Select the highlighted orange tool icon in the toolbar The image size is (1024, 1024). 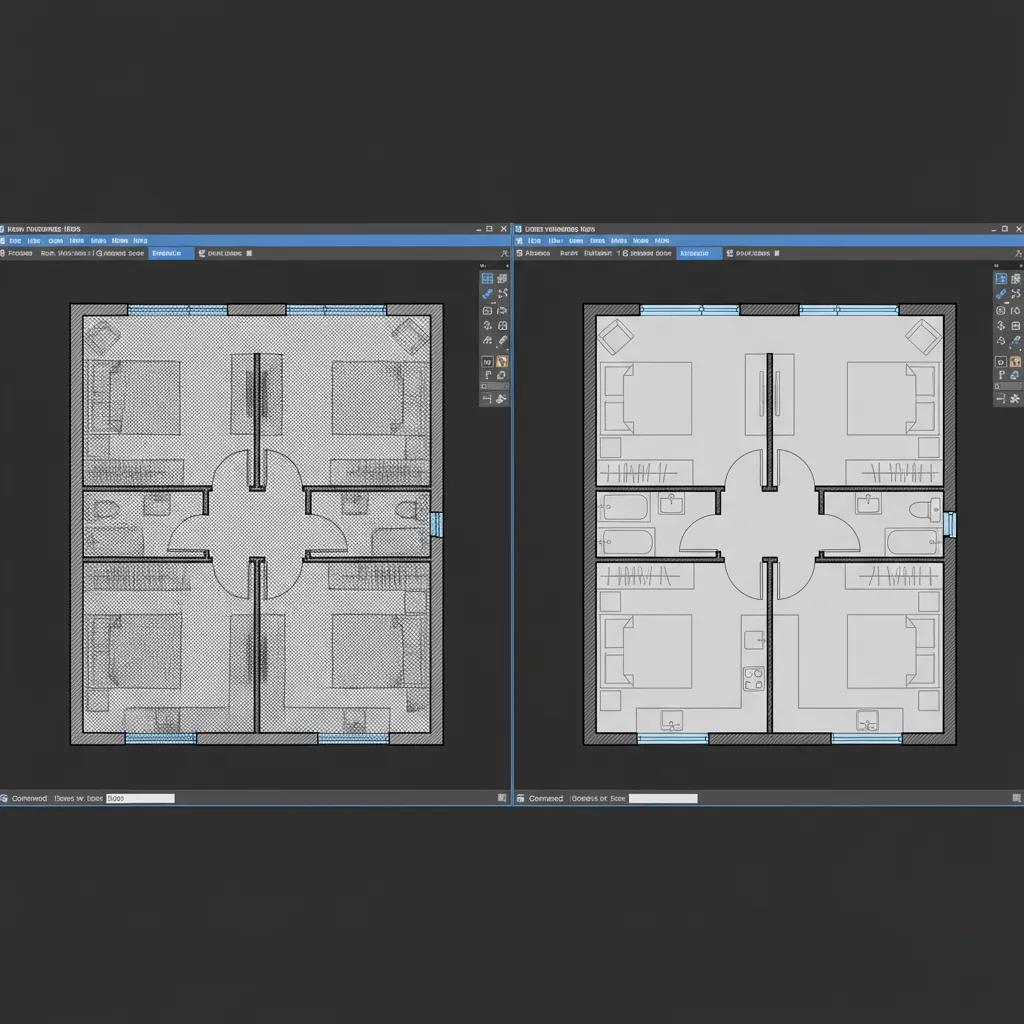(503, 361)
